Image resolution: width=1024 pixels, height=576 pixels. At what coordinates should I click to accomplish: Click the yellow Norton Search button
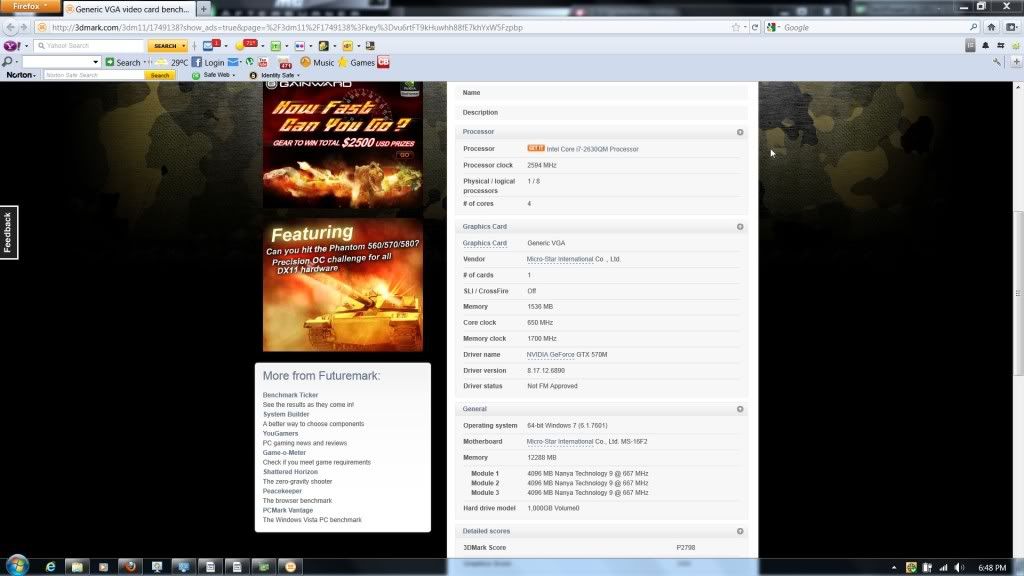(160, 75)
